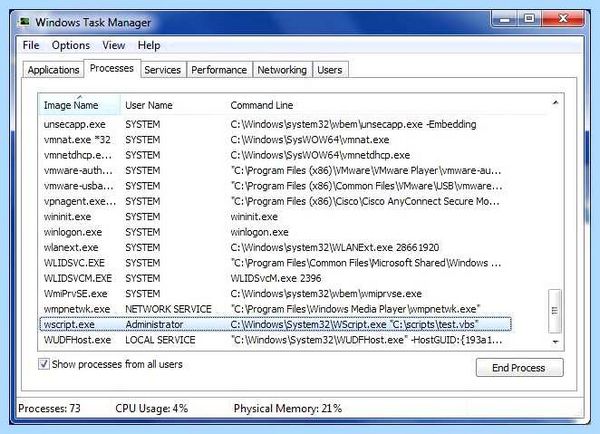Select the vmware-auth... process row

click(x=275, y=170)
